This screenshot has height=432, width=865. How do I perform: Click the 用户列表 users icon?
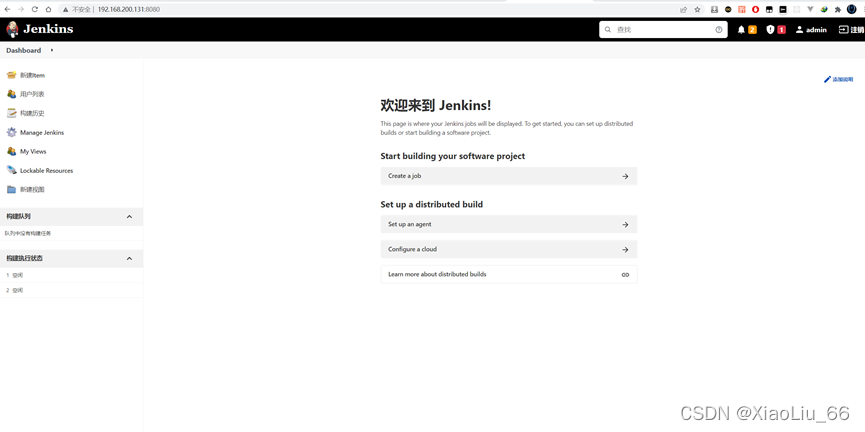[x=11, y=94]
